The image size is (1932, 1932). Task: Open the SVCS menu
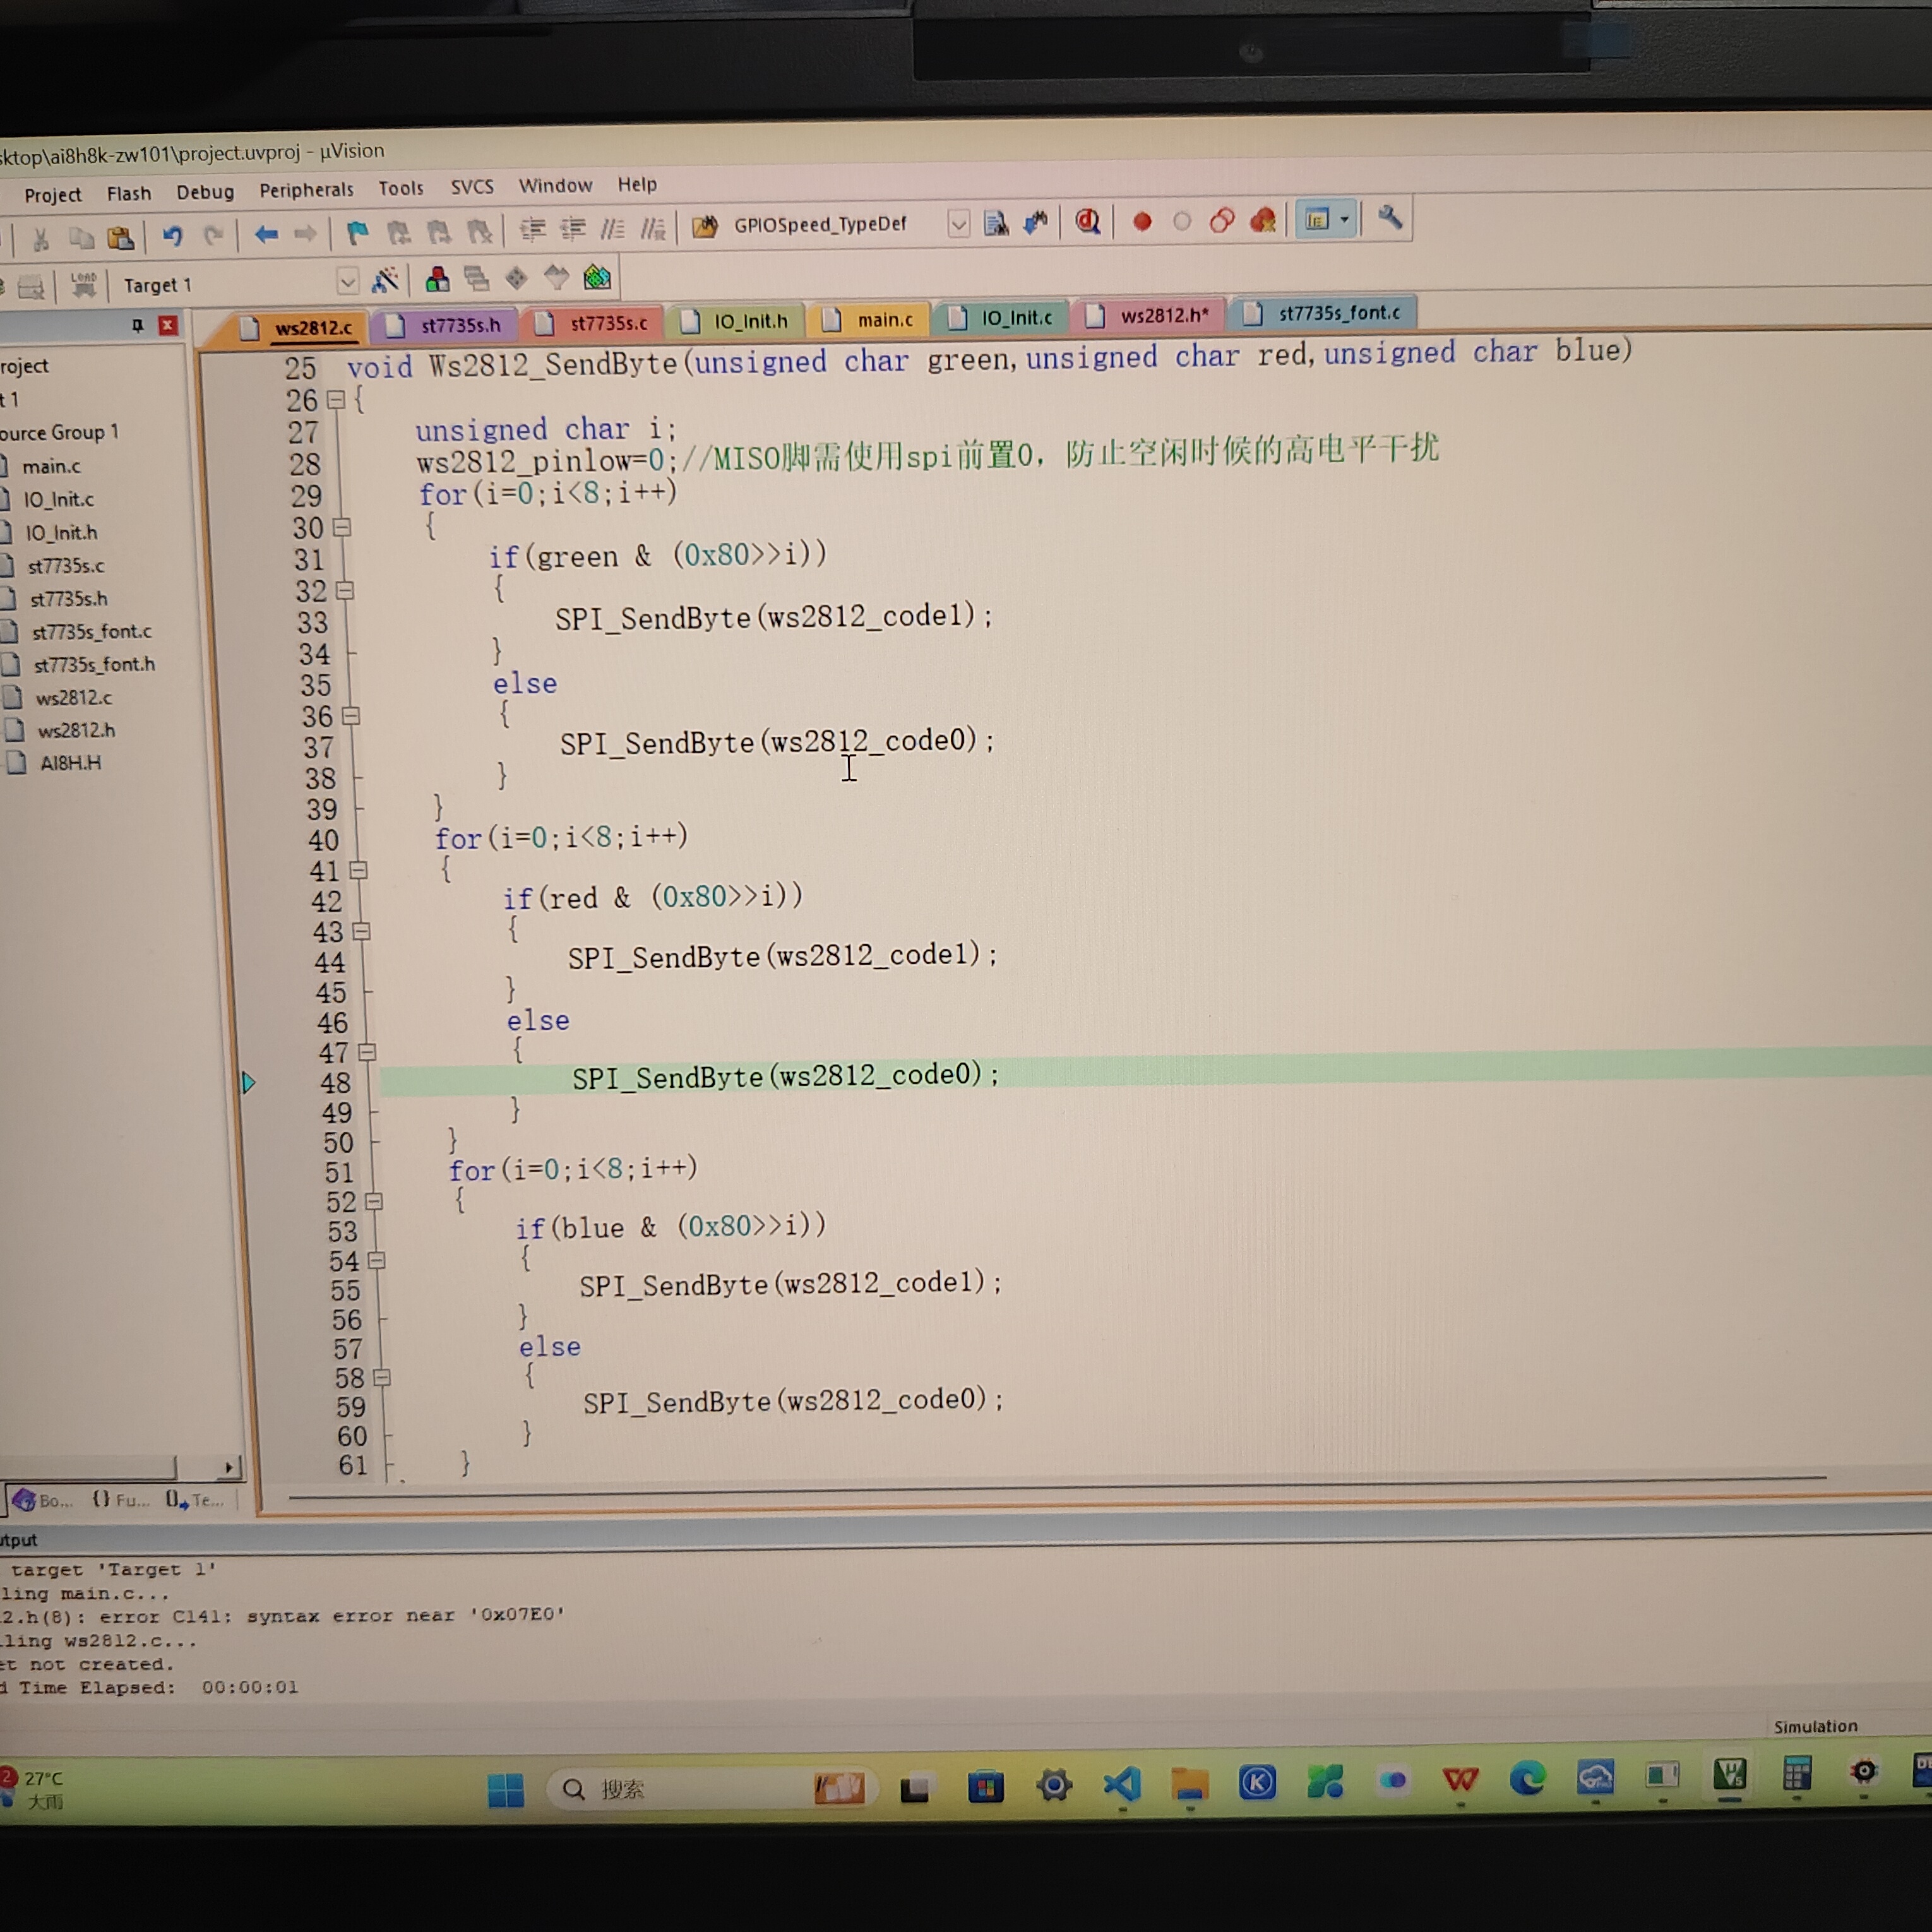click(x=472, y=187)
